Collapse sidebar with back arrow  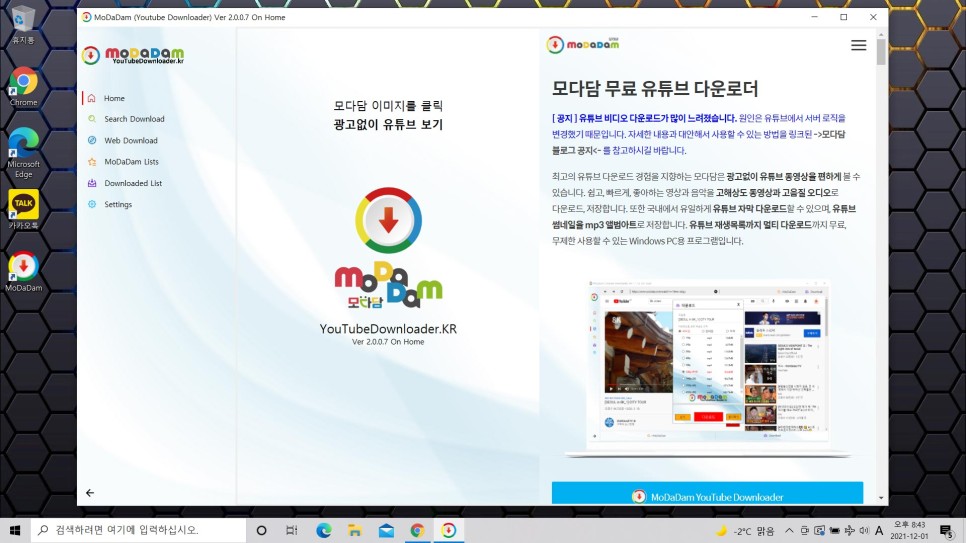click(x=90, y=493)
